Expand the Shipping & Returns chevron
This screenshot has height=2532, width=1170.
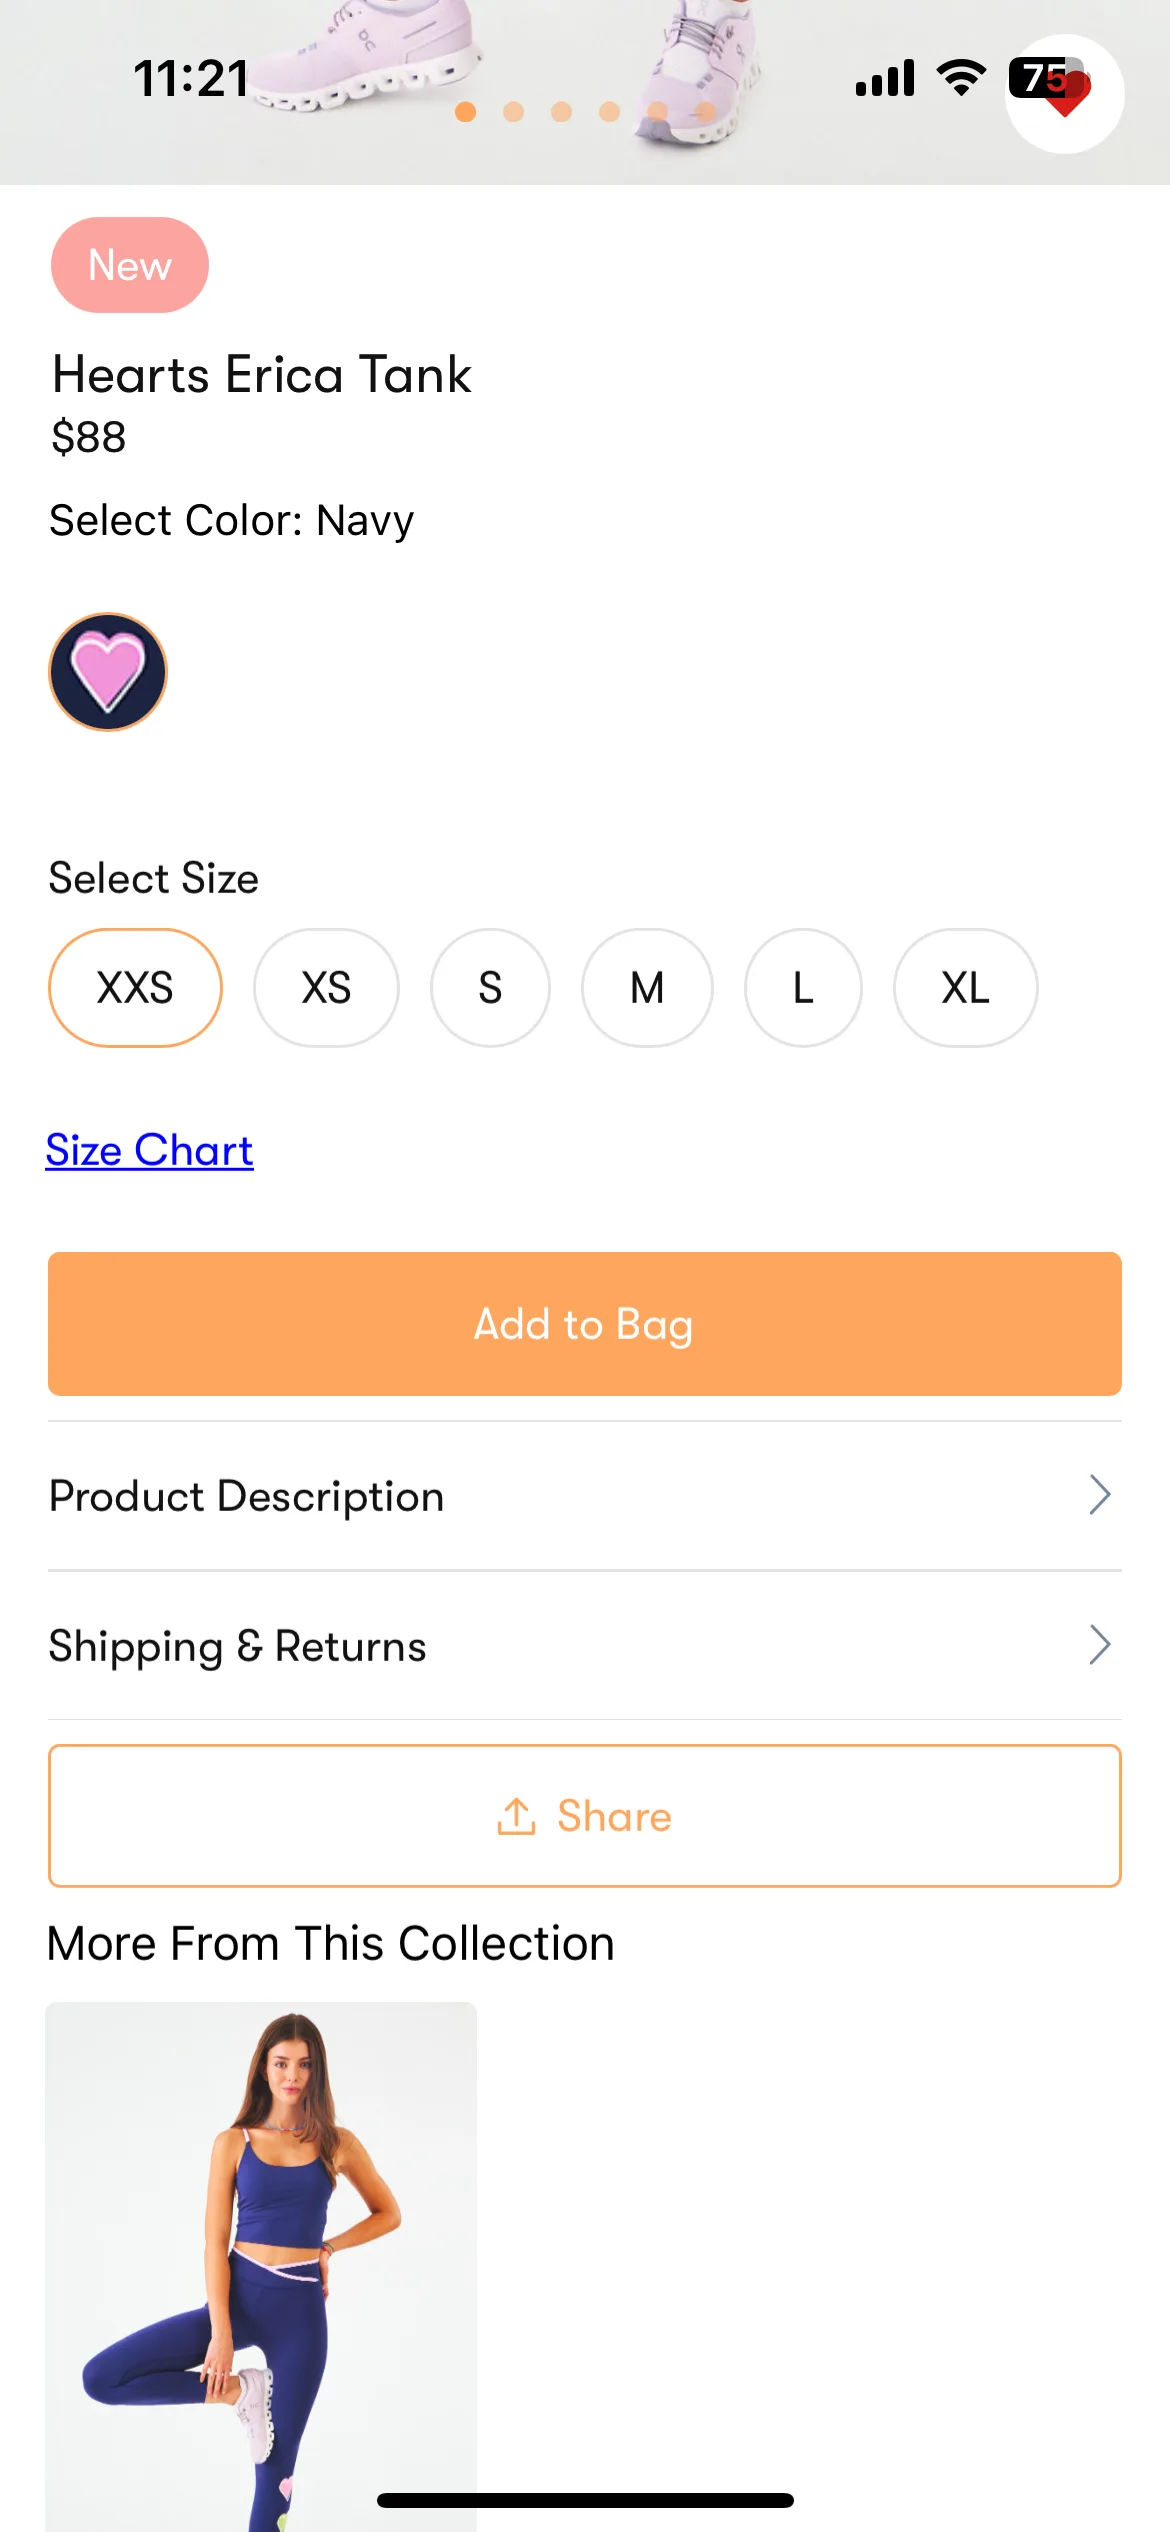[x=1100, y=1645]
